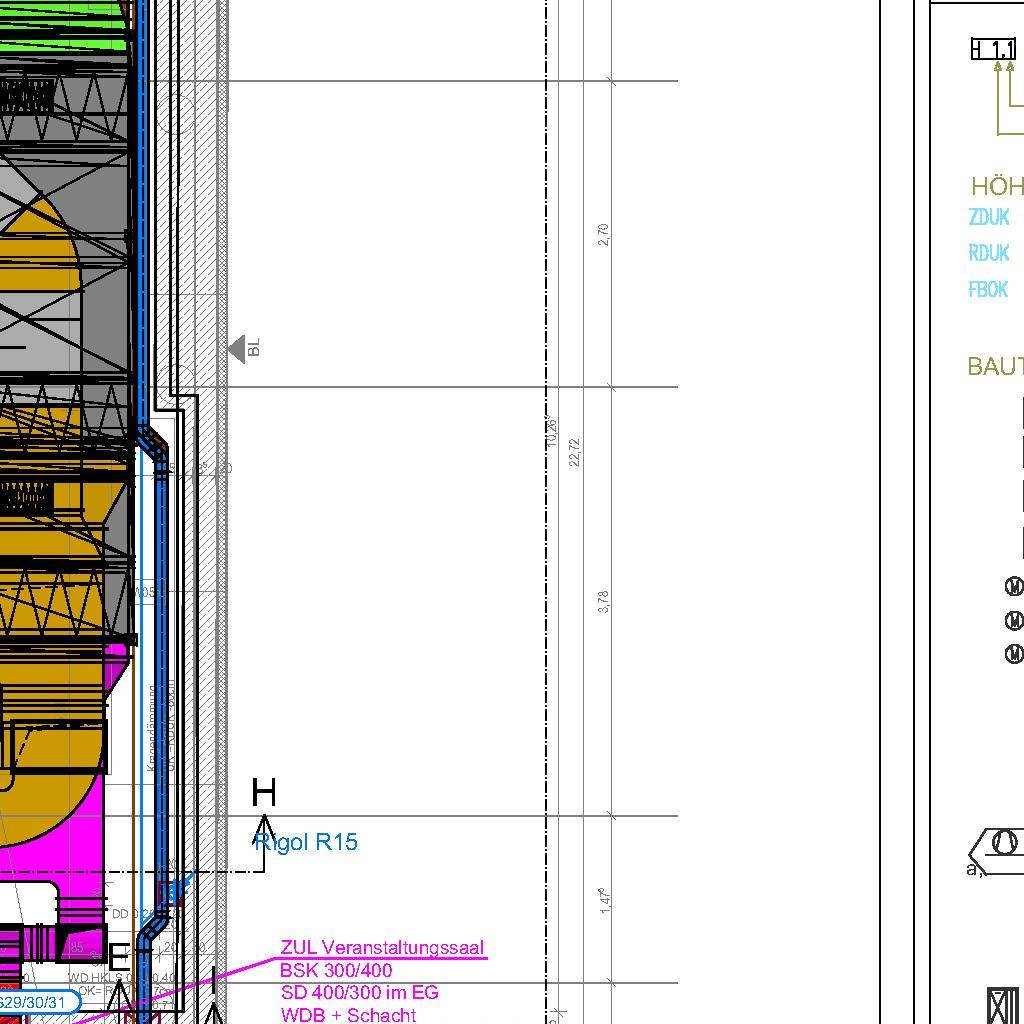
Task: Select the boxed '1.1' reference tag
Action: pyautogui.click(x=994, y=49)
